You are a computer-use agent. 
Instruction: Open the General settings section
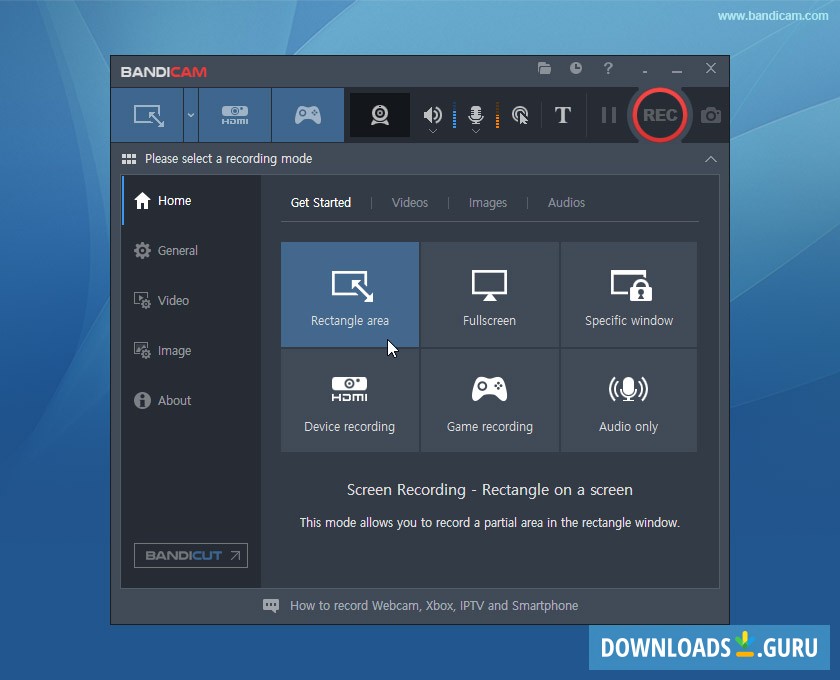pyautogui.click(x=176, y=250)
